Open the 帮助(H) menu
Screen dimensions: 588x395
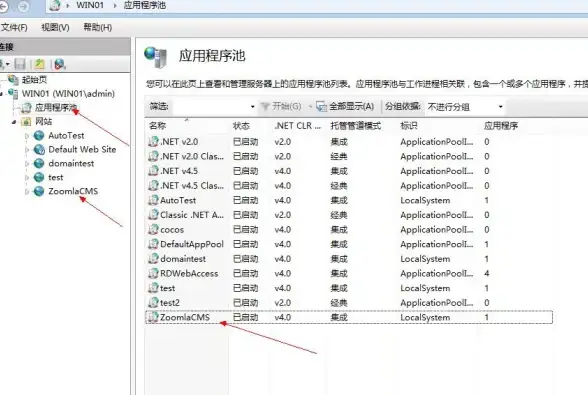coord(98,27)
